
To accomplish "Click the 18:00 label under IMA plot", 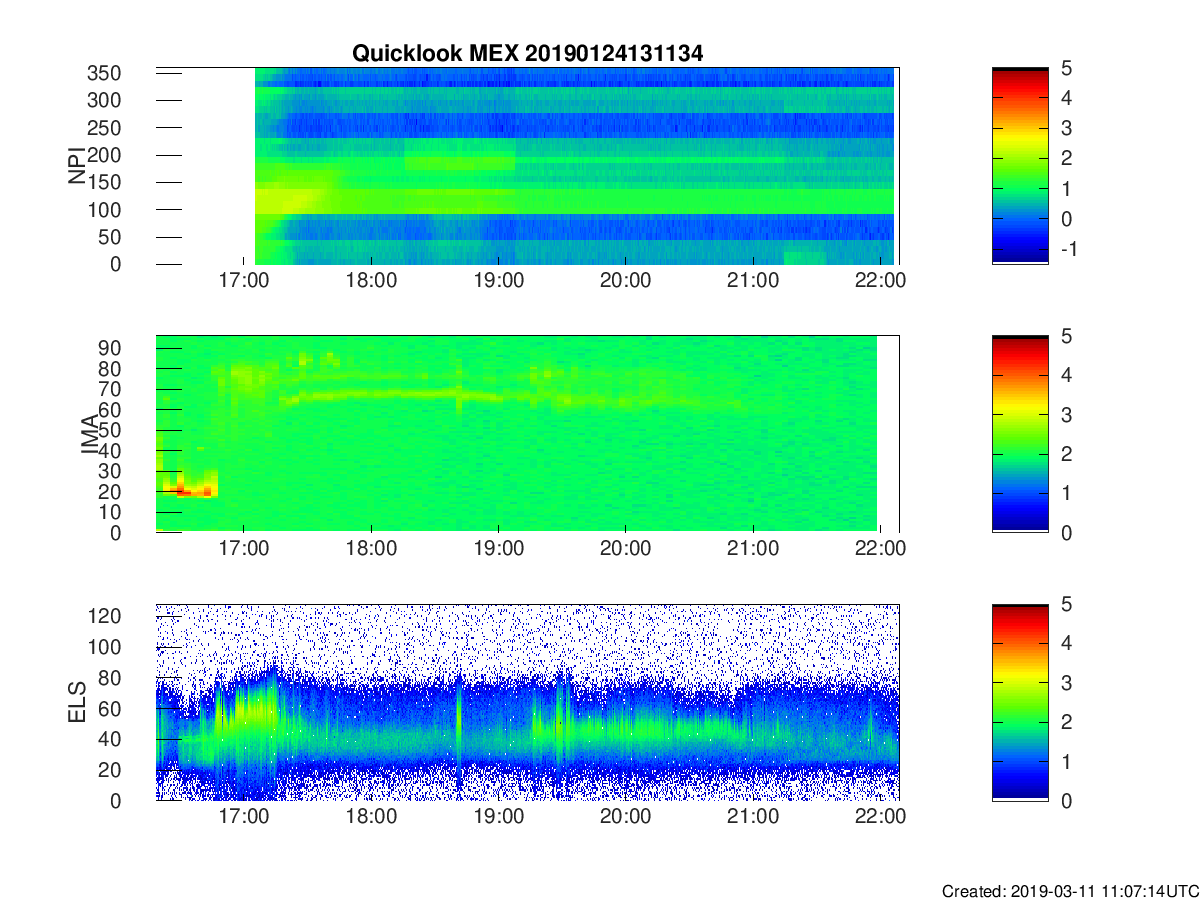I will [371, 550].
